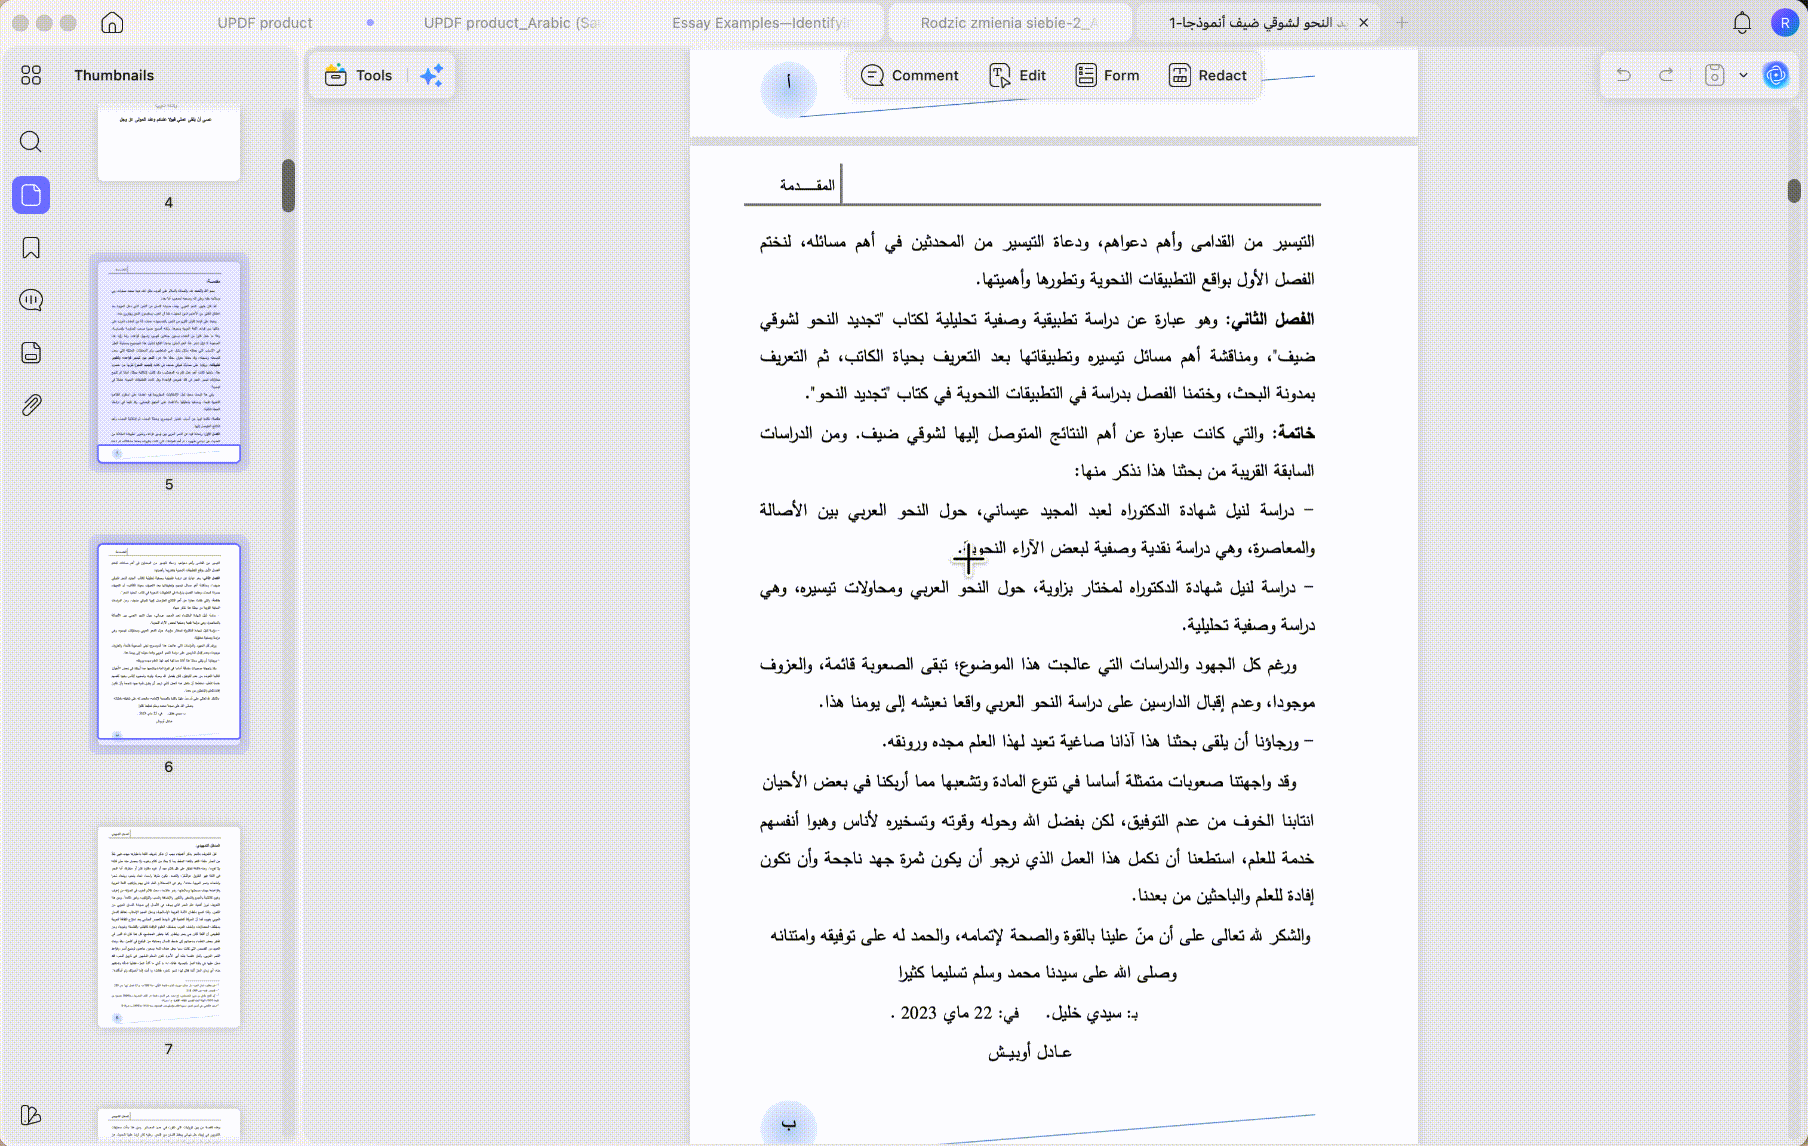
Task: Click the date text 2023 ماي 22
Action: pyautogui.click(x=946, y=1013)
